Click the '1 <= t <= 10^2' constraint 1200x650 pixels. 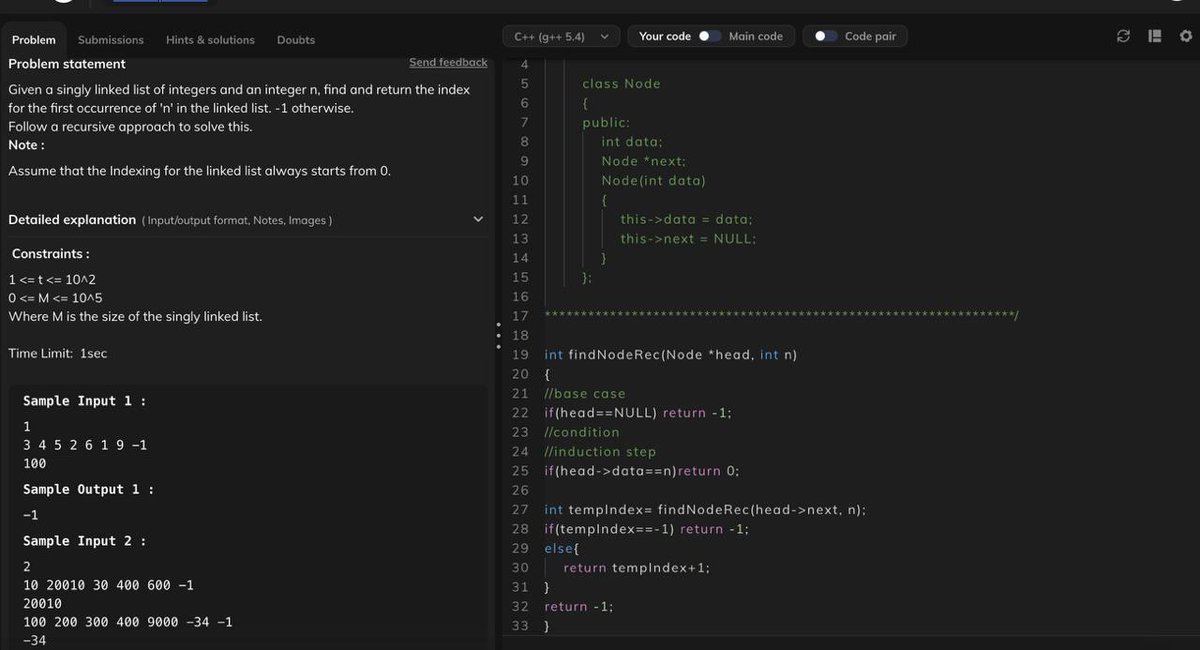(x=52, y=279)
